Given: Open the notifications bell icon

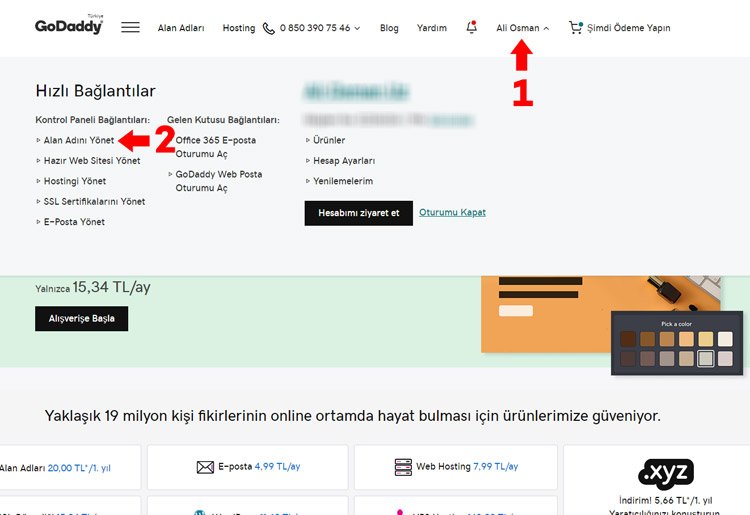Looking at the screenshot, I should click(472, 27).
